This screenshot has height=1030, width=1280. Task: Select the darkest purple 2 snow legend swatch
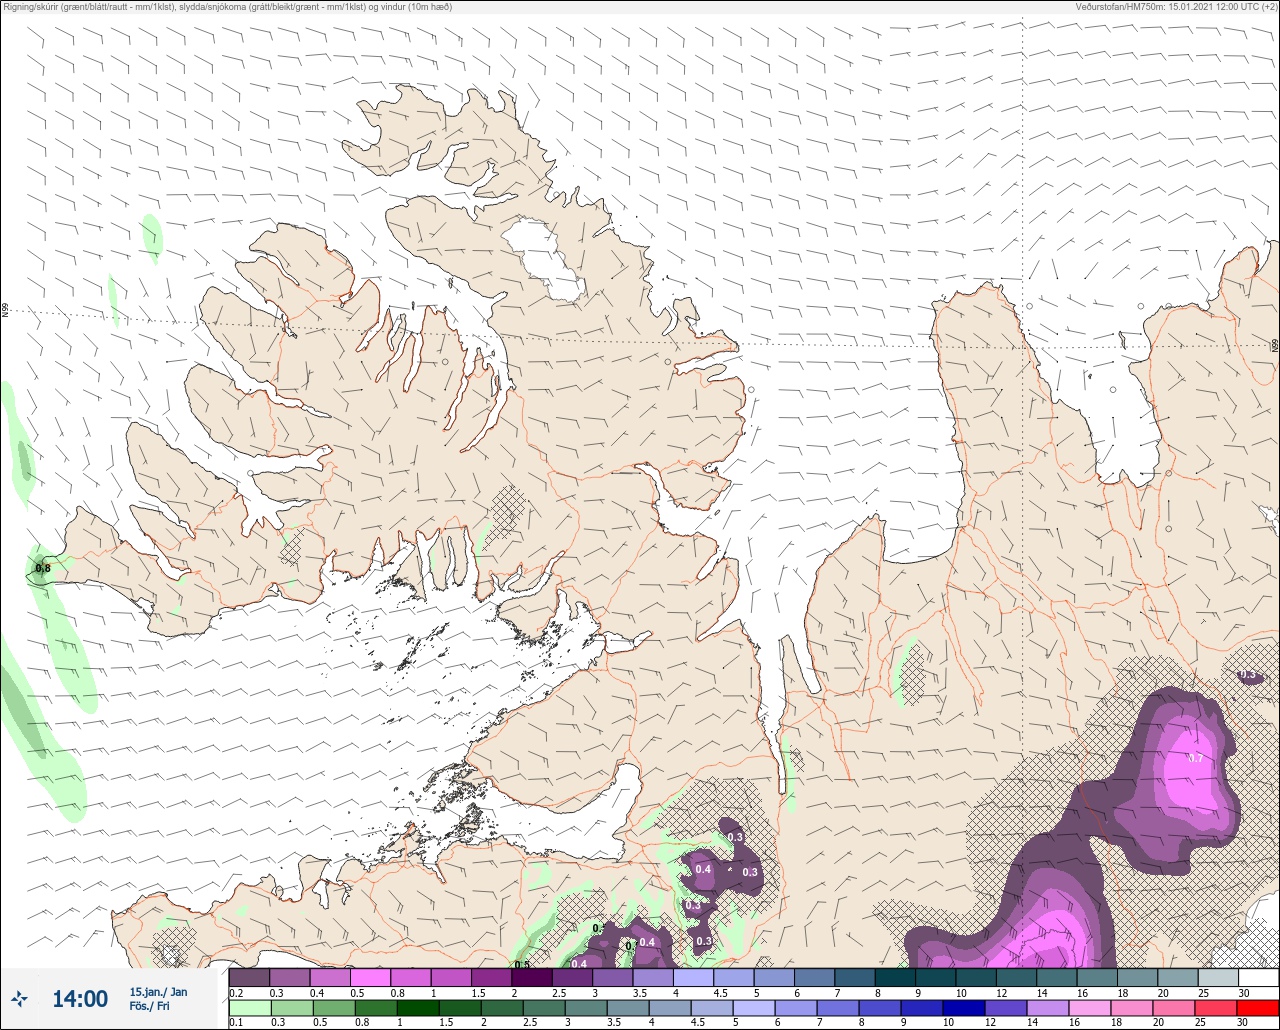tap(532, 977)
